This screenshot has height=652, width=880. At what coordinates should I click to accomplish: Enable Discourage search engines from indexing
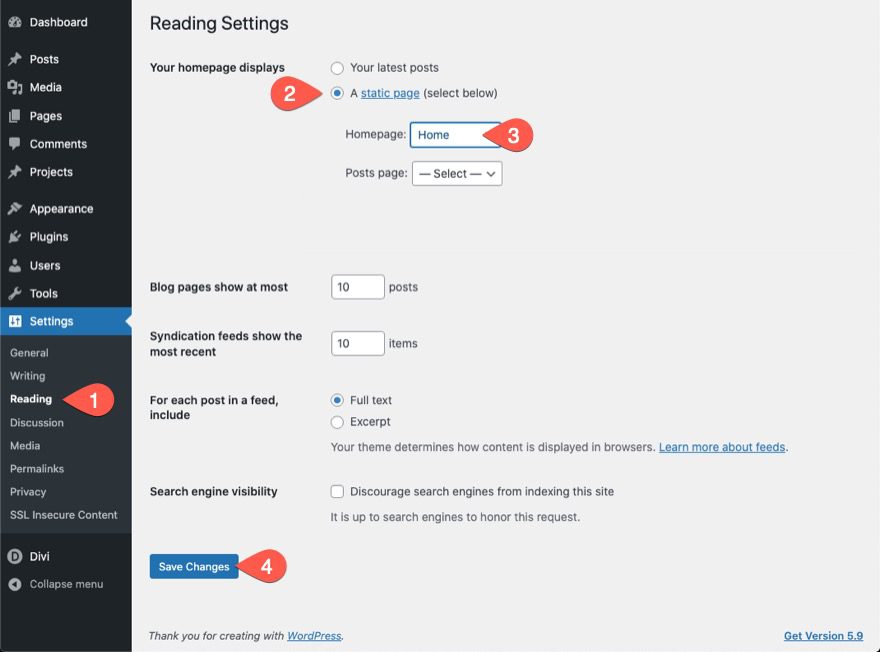tap(338, 491)
